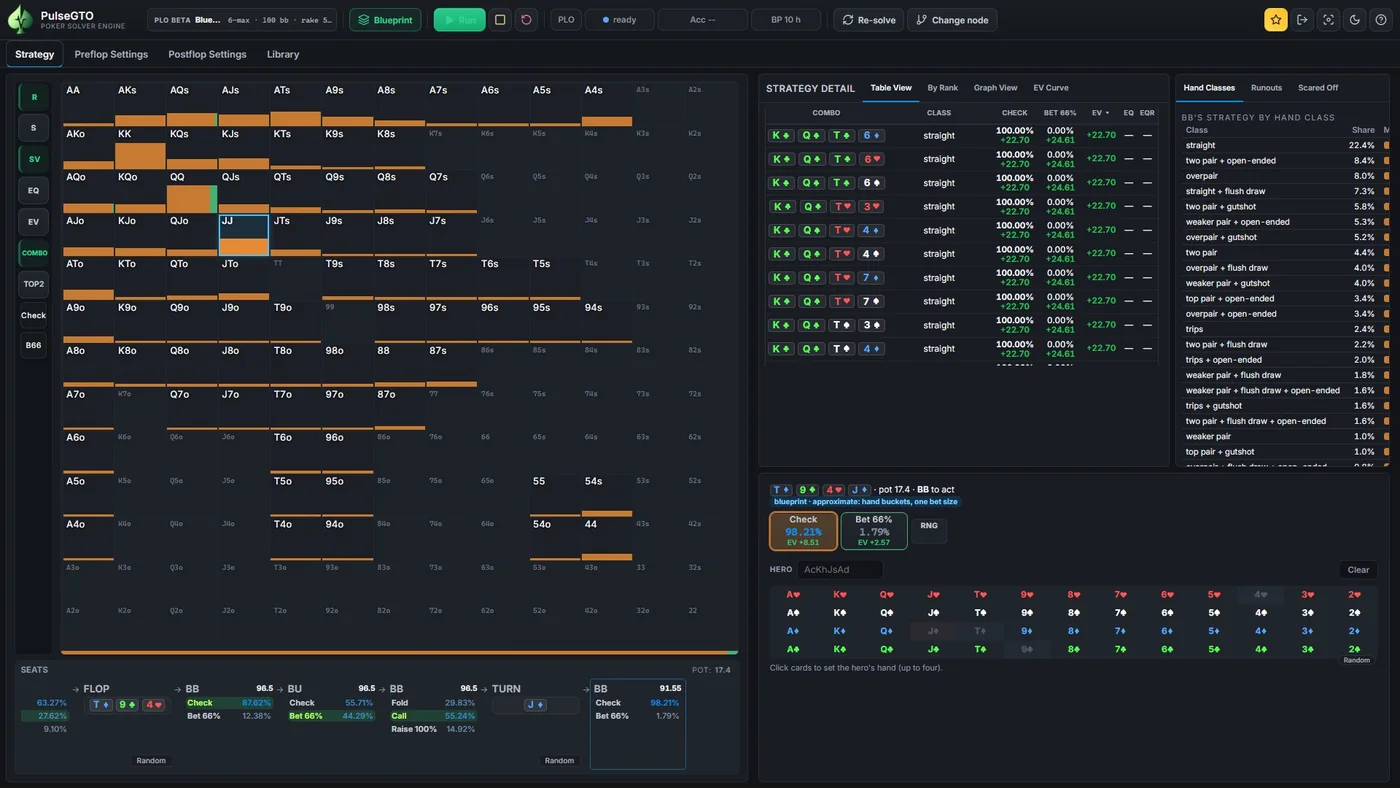Toggle the TOP2 filter in left sidebar
Image resolution: width=1400 pixels, height=788 pixels.
point(34,284)
